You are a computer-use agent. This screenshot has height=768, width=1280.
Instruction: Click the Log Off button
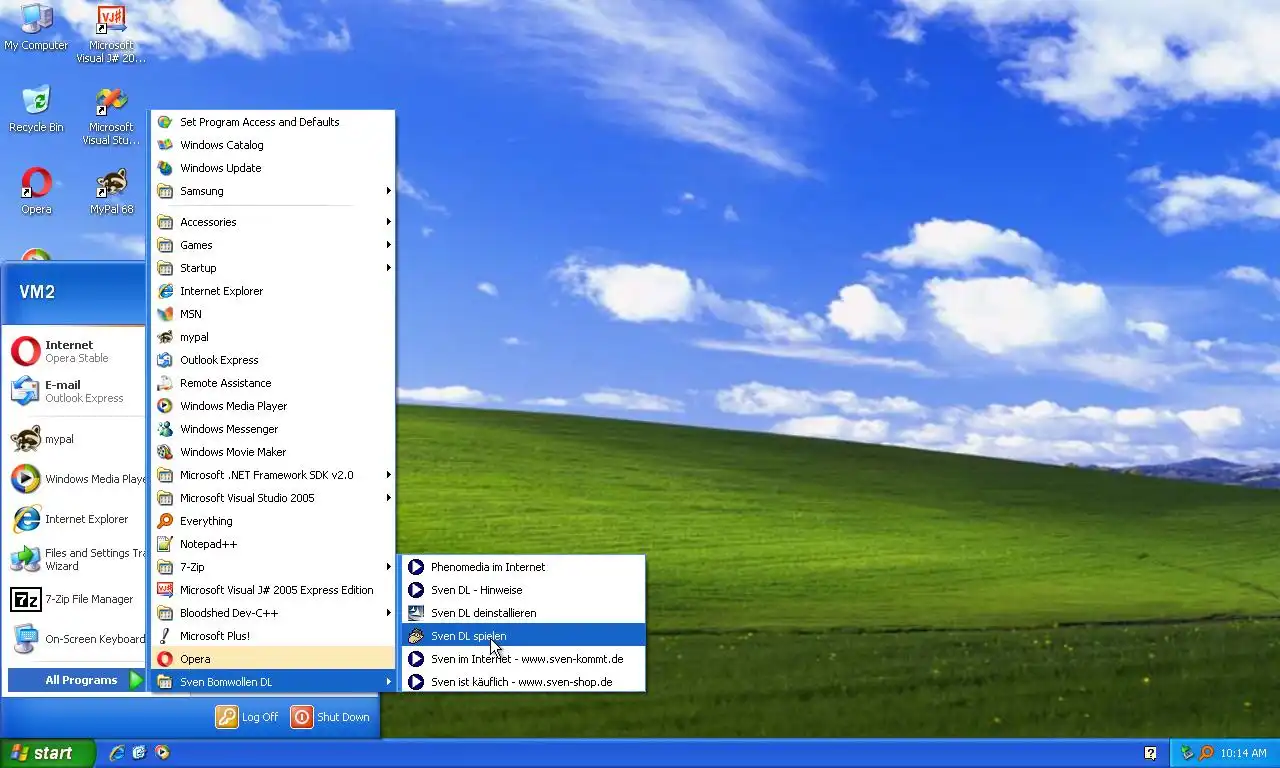(x=247, y=717)
